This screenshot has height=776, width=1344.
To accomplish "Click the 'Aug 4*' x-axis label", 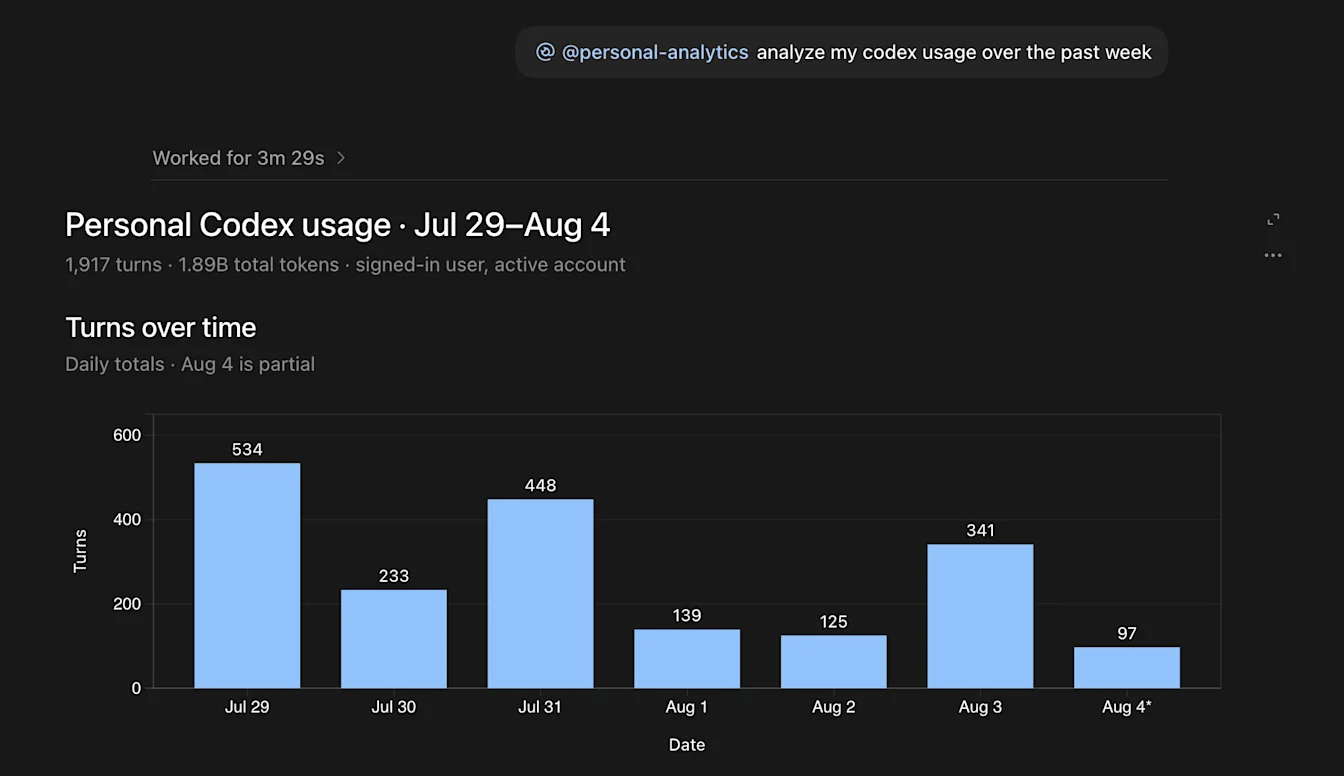I will 1127,707.
